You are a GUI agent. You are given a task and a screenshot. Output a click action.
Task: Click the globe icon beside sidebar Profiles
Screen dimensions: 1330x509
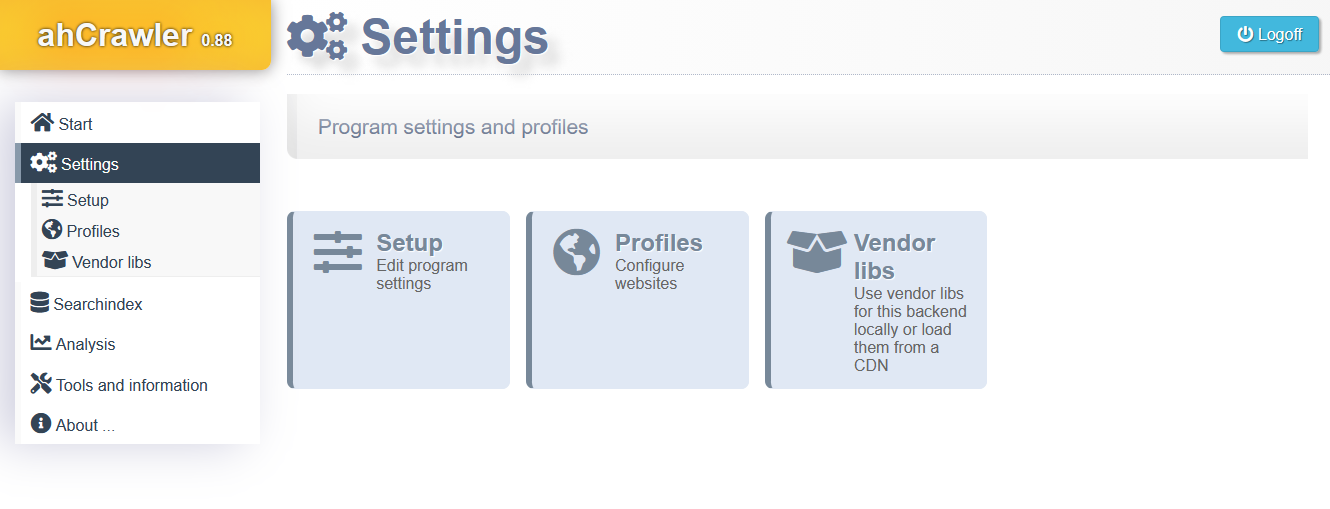(x=52, y=230)
